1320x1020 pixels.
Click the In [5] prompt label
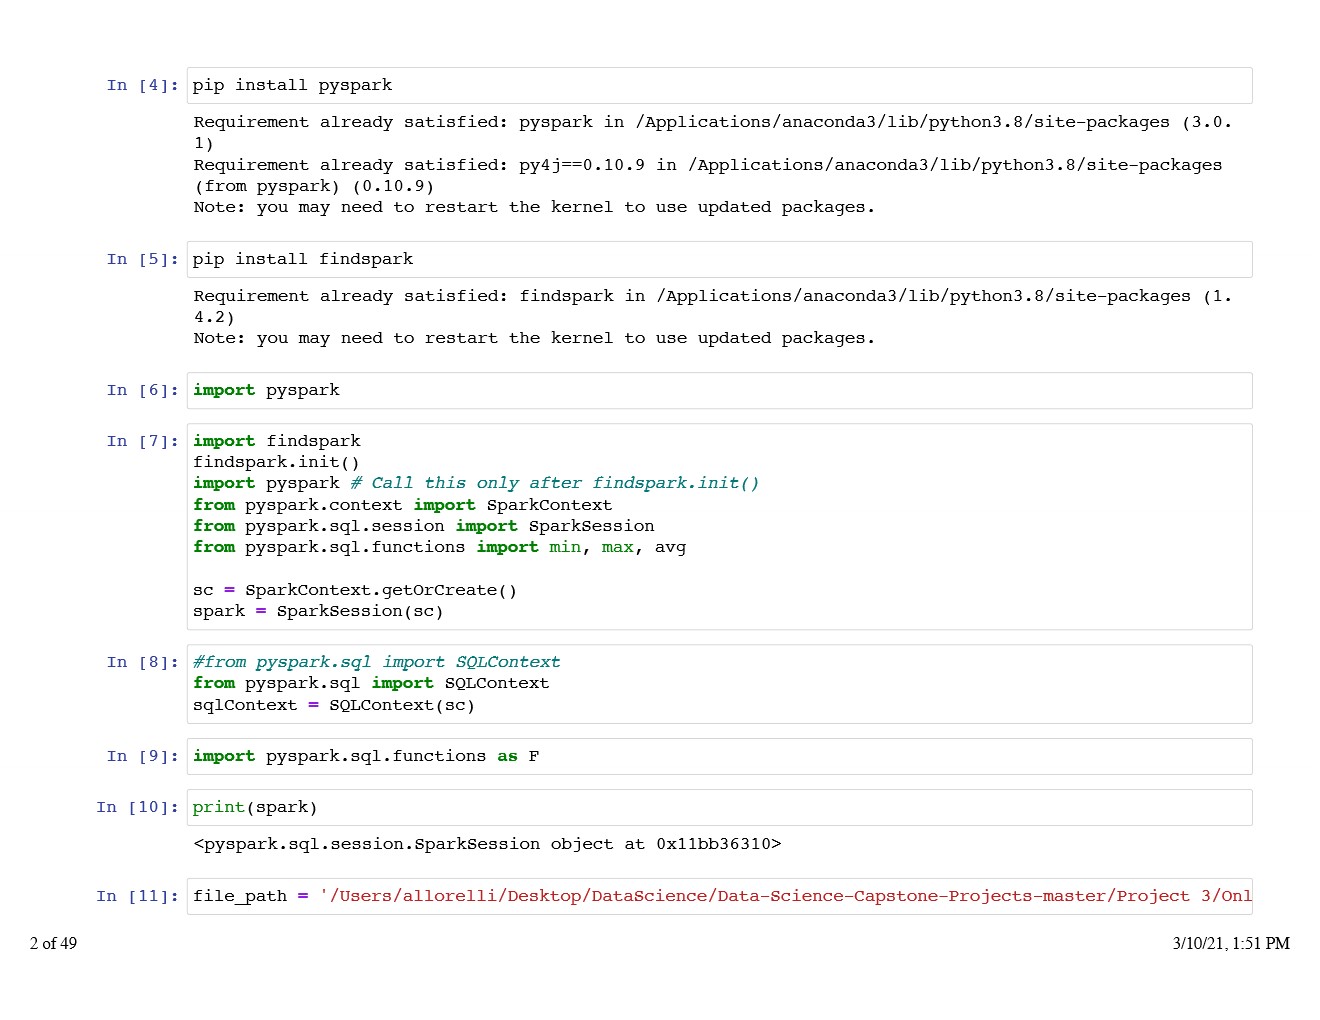click(142, 260)
